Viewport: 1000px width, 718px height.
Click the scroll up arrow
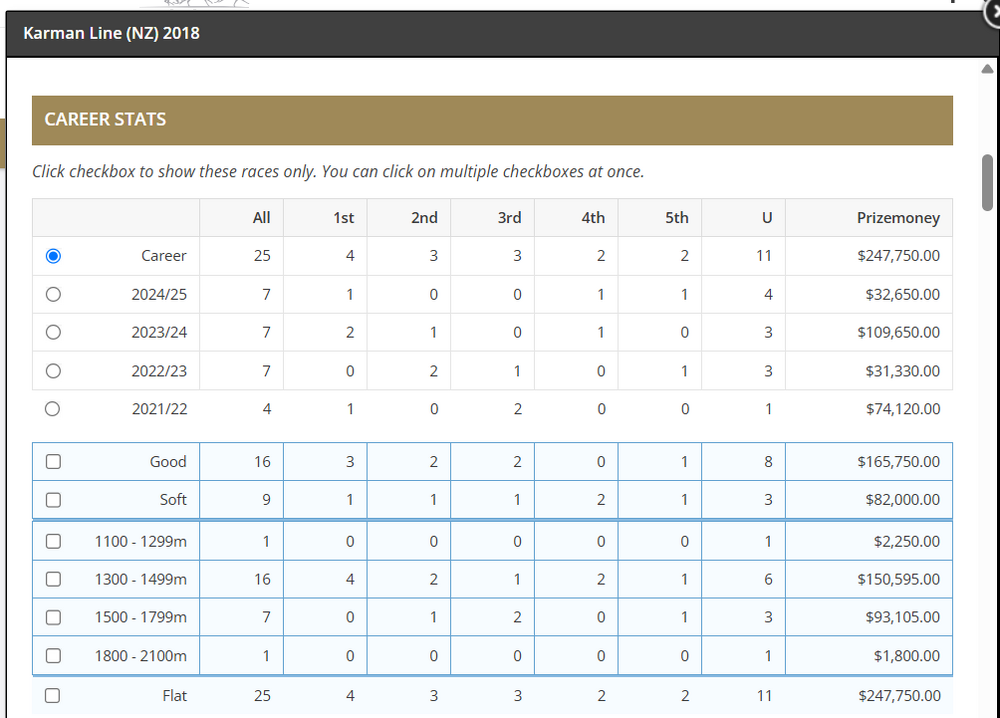pyautogui.click(x=987, y=70)
